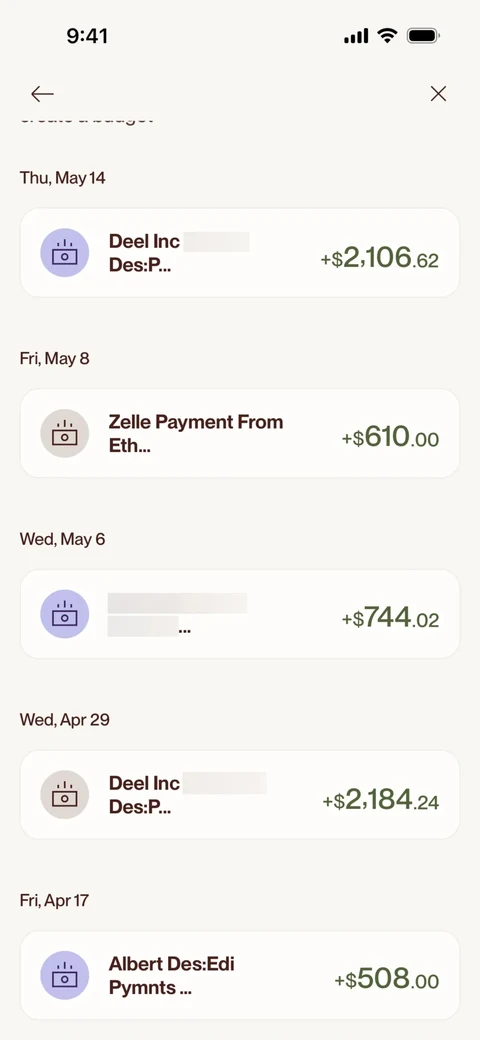Tap the cellular signal bars icon

(356, 36)
